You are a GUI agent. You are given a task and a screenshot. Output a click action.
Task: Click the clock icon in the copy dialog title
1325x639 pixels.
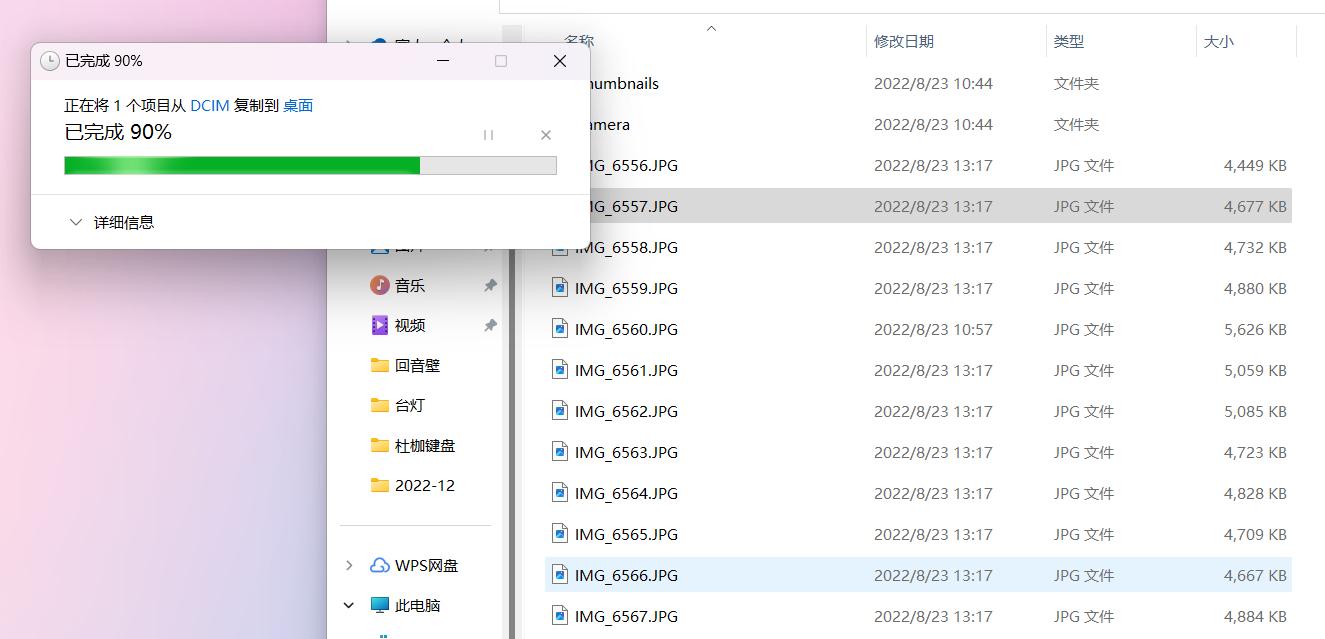(49, 61)
